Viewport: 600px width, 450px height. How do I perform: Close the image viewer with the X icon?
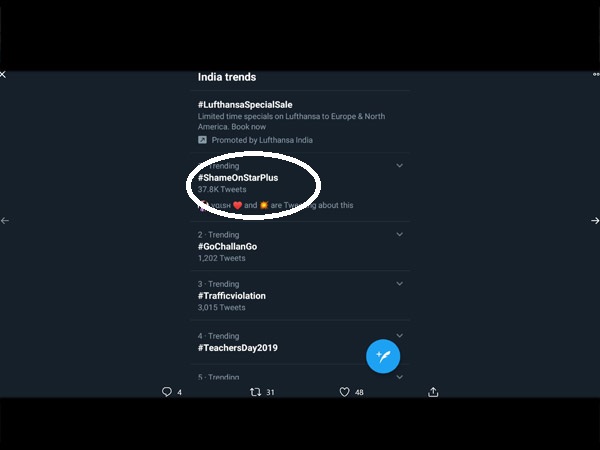[x=3, y=74]
